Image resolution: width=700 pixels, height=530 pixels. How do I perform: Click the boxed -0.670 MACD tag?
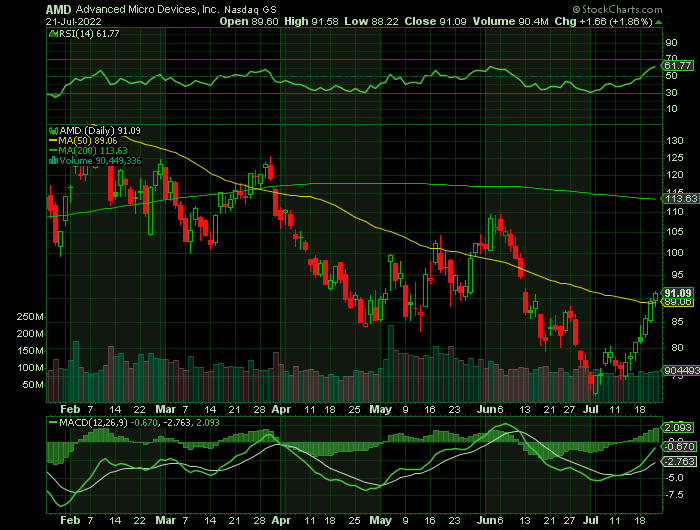pyautogui.click(x=679, y=447)
